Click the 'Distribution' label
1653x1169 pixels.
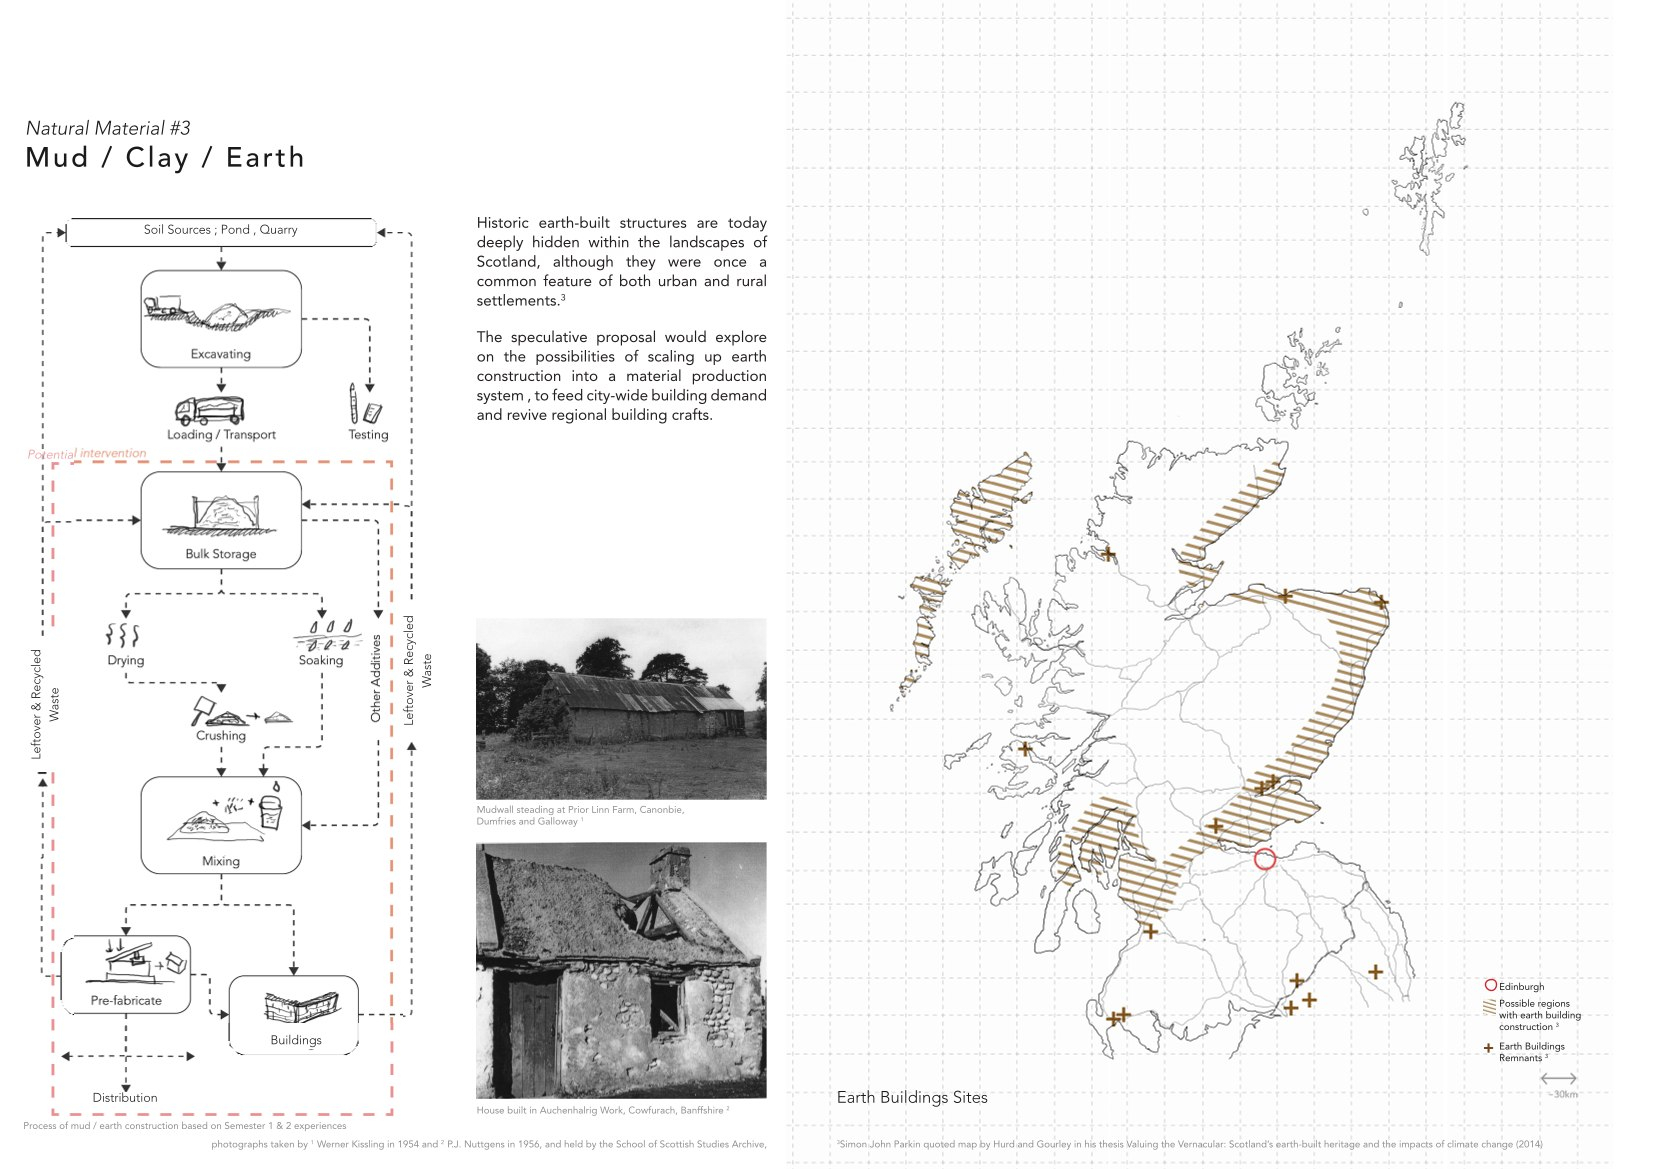click(x=125, y=1097)
